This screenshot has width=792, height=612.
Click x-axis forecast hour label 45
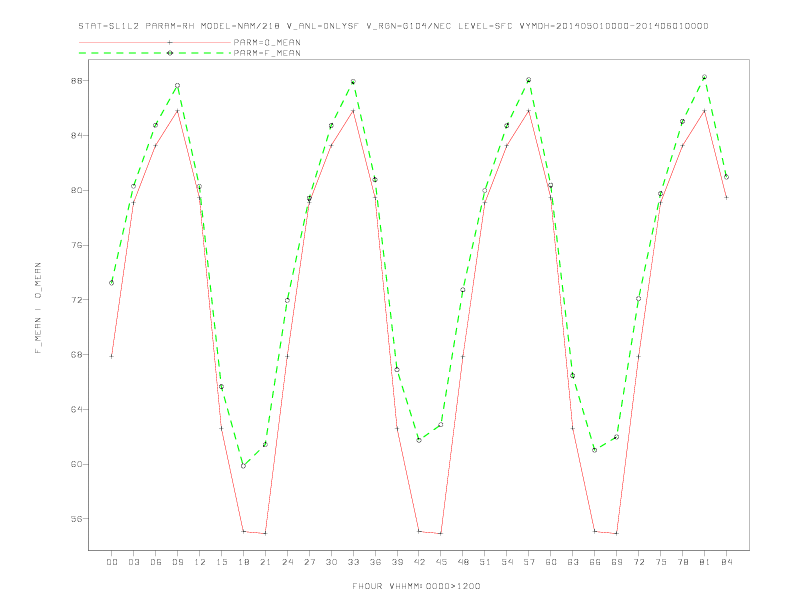click(441, 562)
